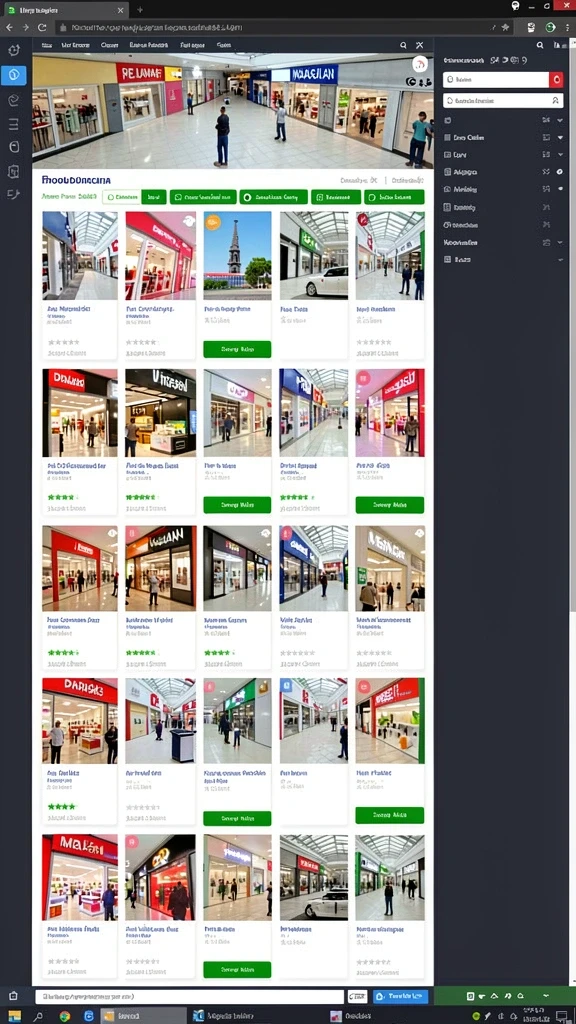Expand the second row's filled dropdown arrow in right panel
This screenshot has width=576, height=1024.
click(x=560, y=138)
